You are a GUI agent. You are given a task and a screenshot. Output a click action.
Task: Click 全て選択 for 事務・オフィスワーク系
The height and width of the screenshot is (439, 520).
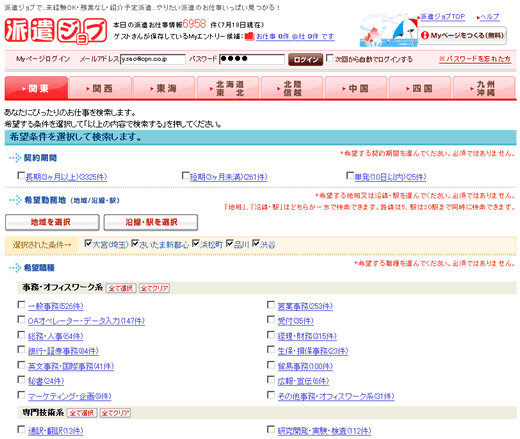pos(121,288)
